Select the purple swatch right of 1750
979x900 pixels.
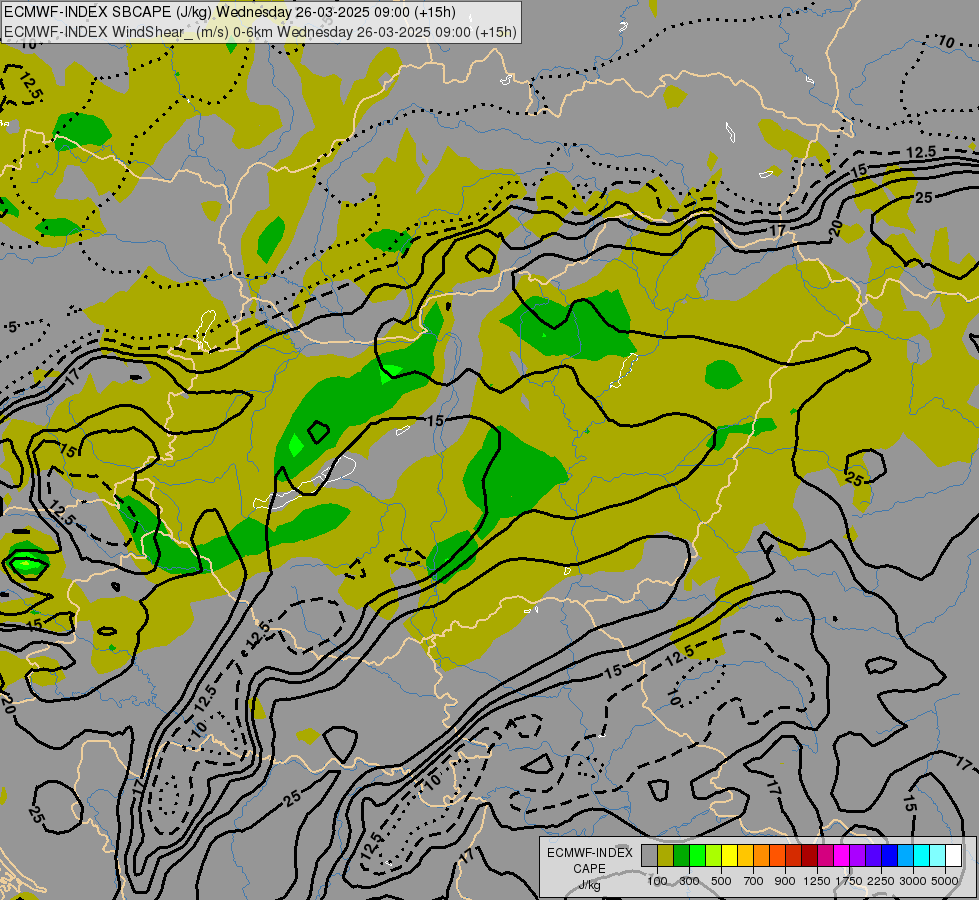858,855
